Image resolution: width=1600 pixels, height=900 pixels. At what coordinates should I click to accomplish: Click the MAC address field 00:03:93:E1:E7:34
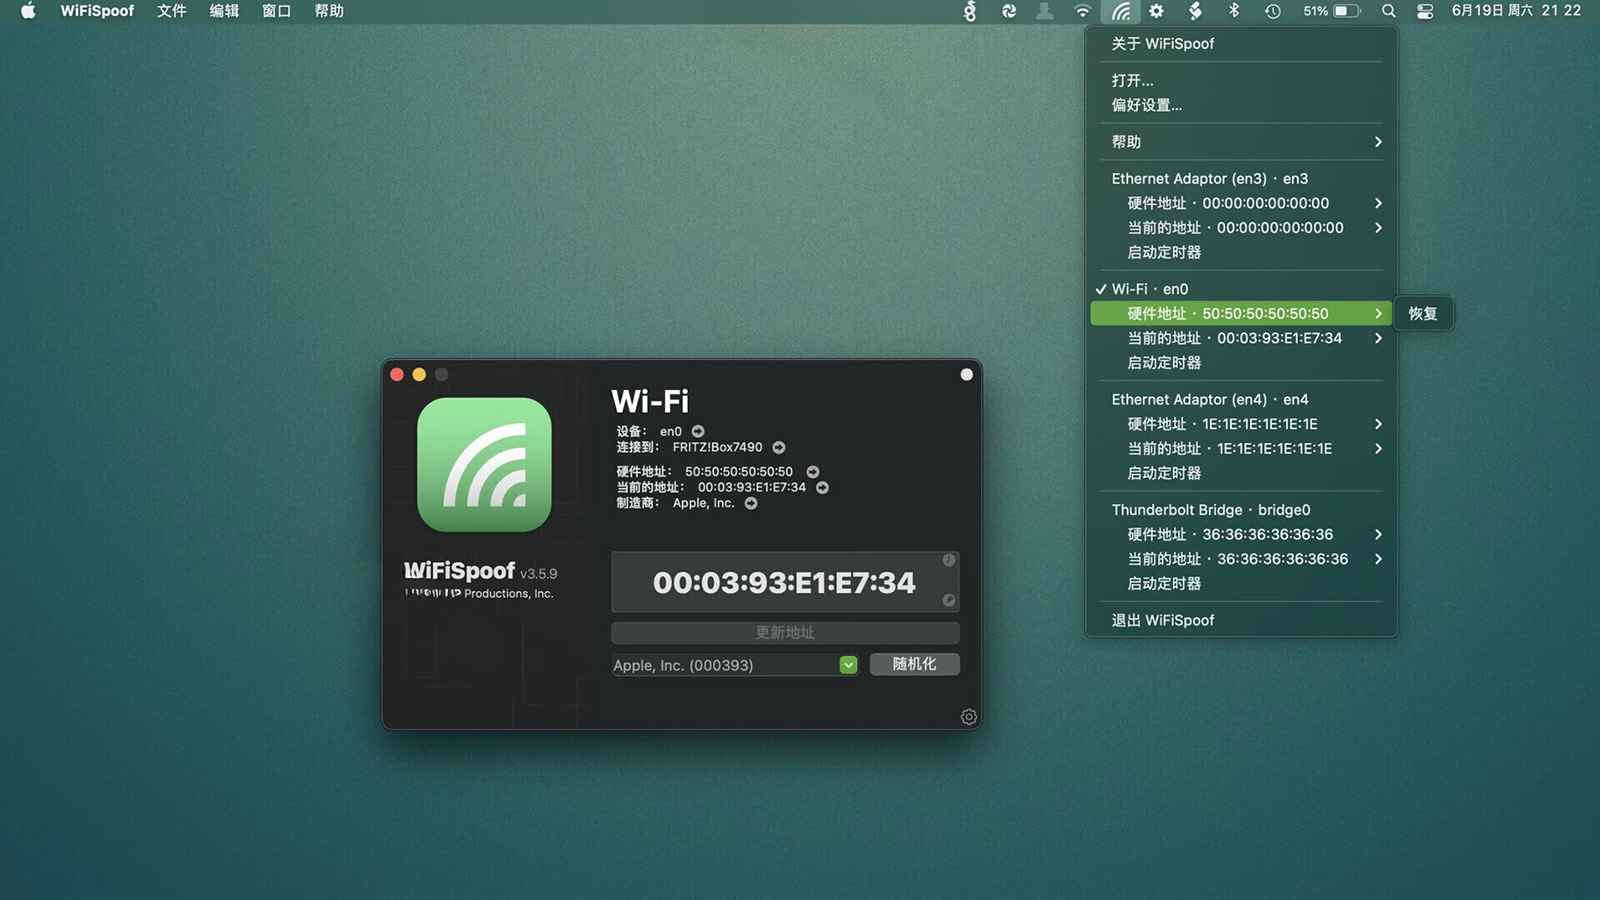785,582
